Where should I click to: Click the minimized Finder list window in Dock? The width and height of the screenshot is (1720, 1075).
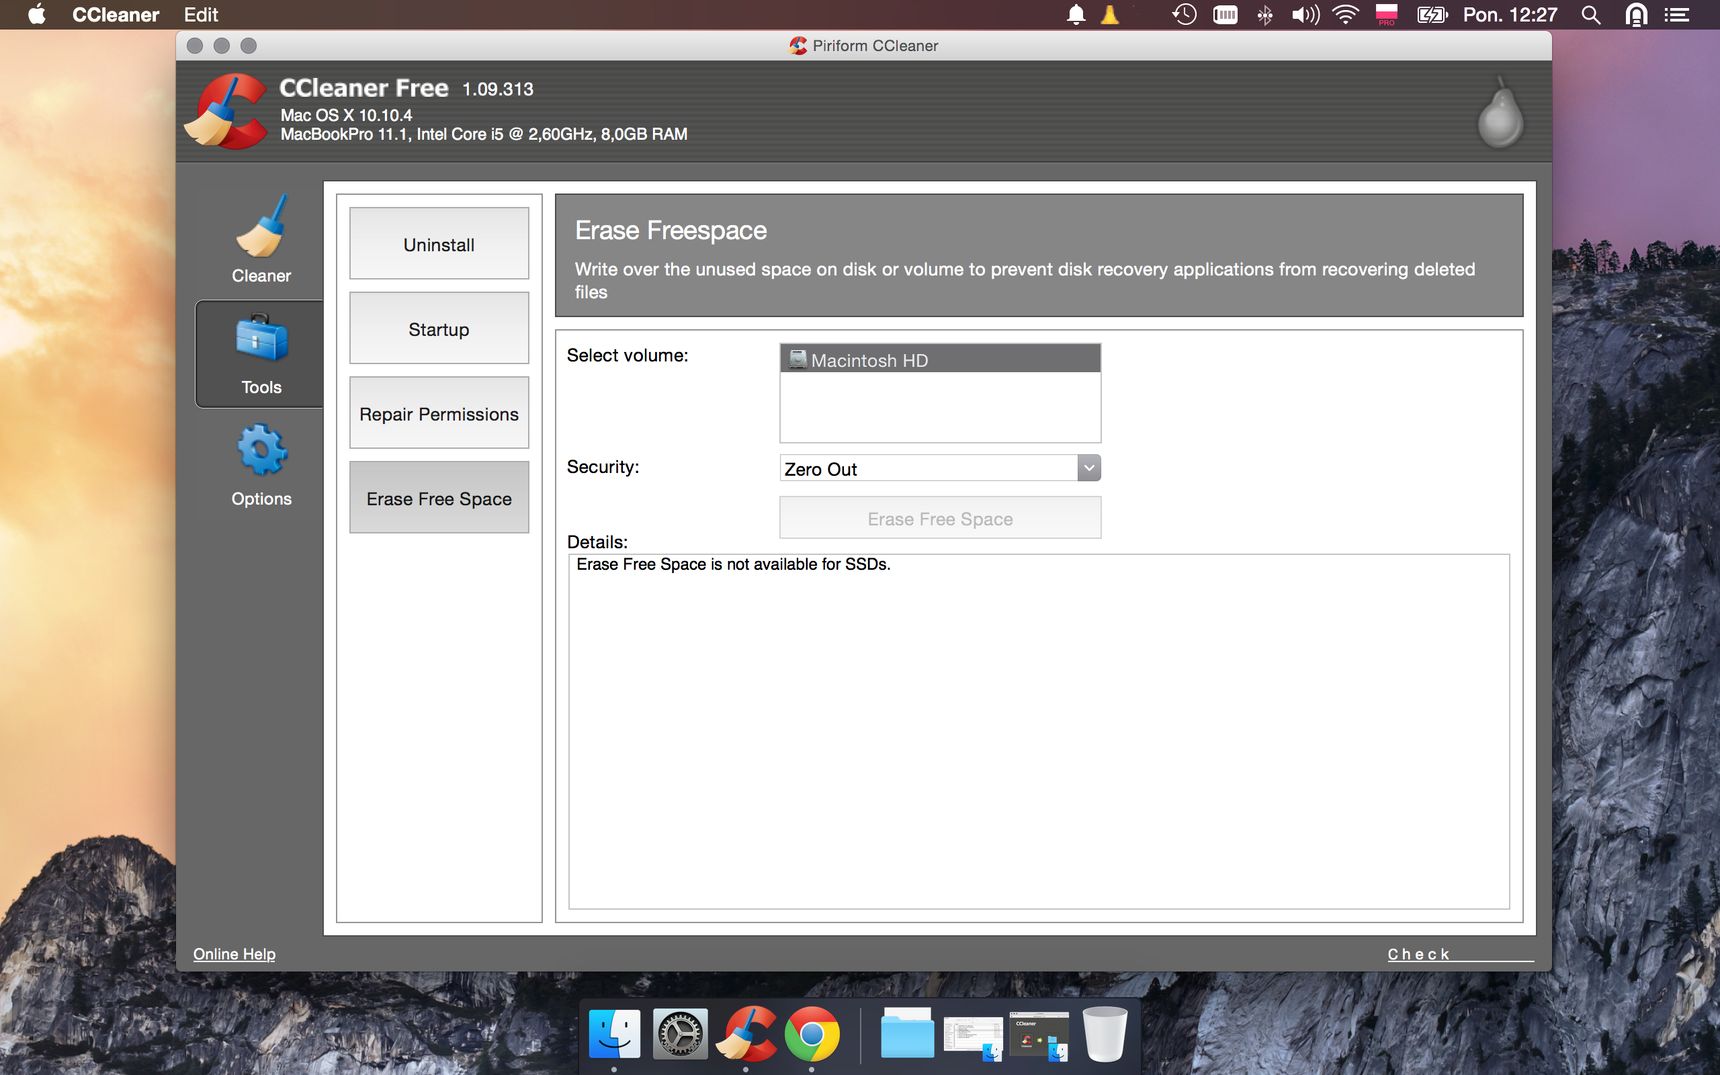tap(973, 1038)
